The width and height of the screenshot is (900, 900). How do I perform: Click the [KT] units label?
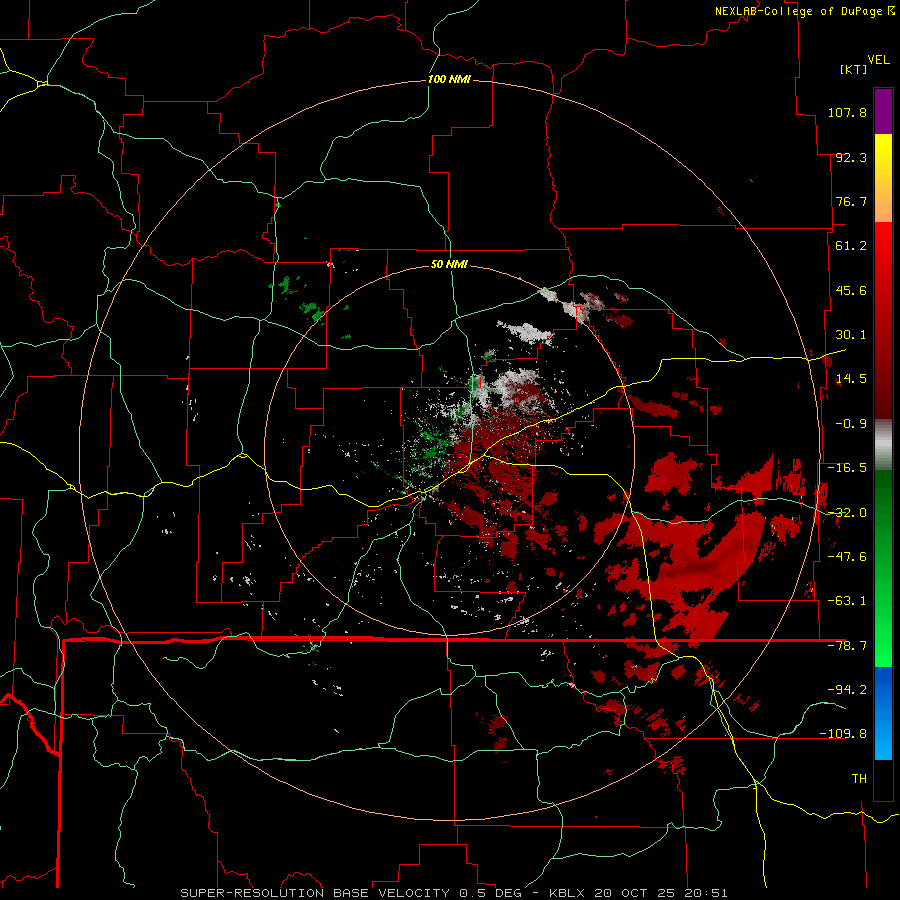coord(854,69)
